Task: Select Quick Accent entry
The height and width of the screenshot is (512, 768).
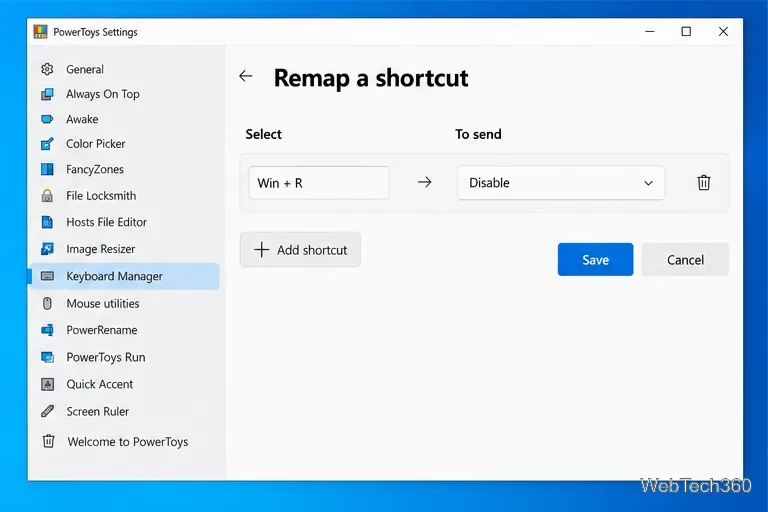Action: point(125,384)
